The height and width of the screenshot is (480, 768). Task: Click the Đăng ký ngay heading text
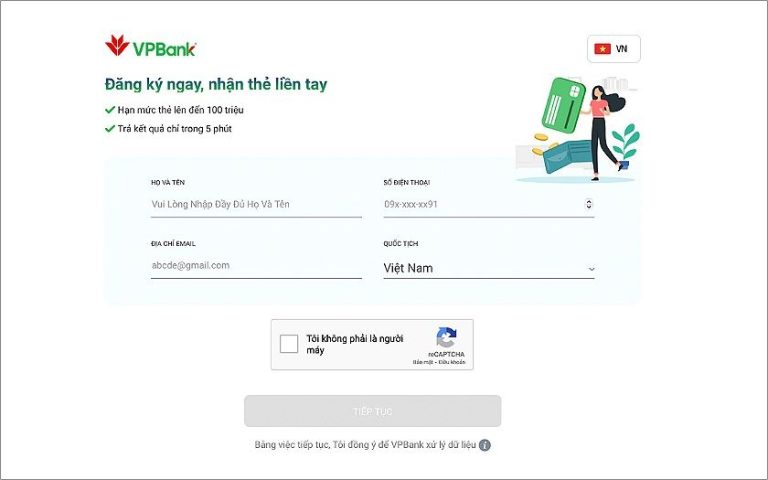point(216,84)
